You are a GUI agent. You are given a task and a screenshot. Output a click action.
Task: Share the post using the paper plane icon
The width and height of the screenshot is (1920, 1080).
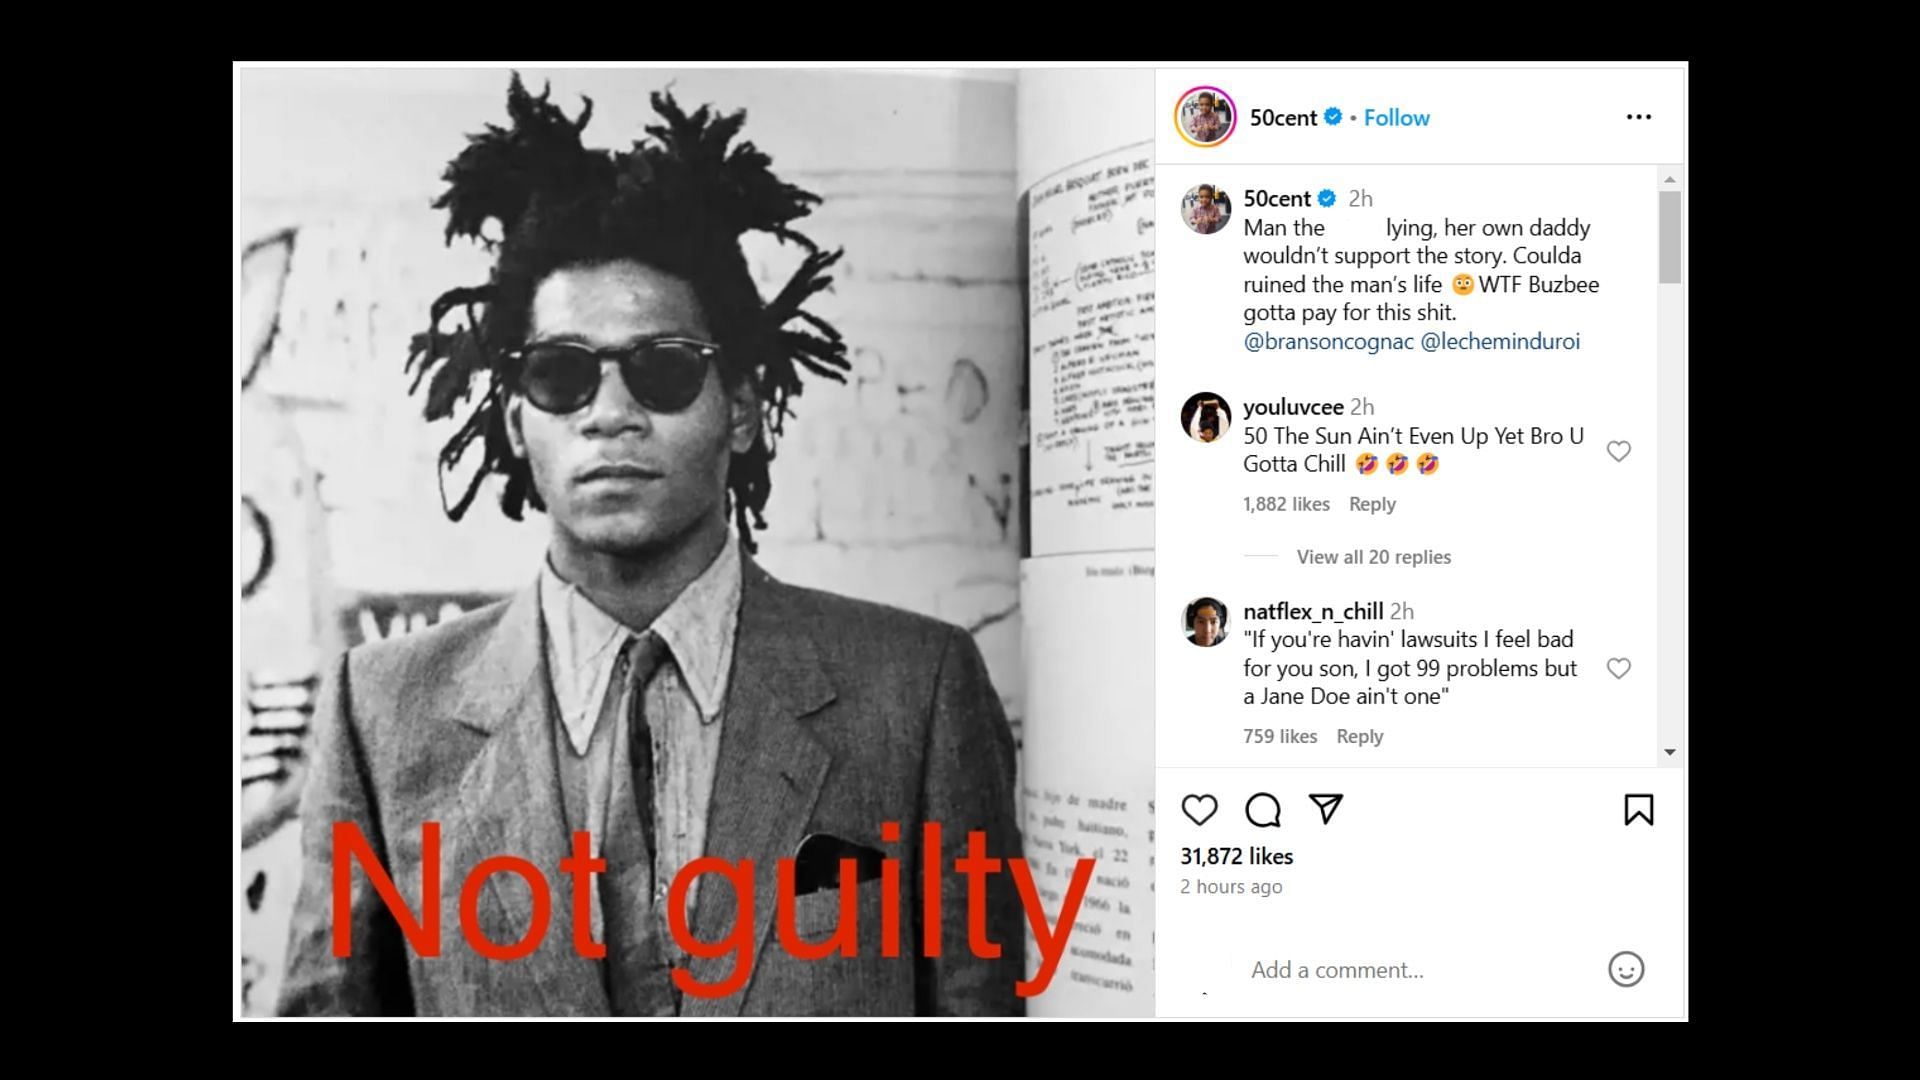pos(1326,808)
